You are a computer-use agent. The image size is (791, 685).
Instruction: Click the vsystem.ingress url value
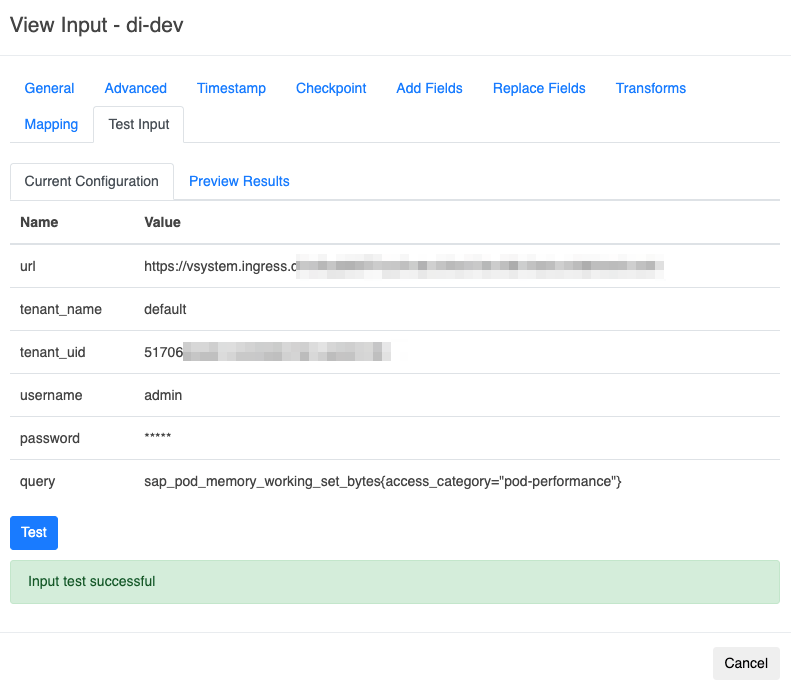pos(404,266)
